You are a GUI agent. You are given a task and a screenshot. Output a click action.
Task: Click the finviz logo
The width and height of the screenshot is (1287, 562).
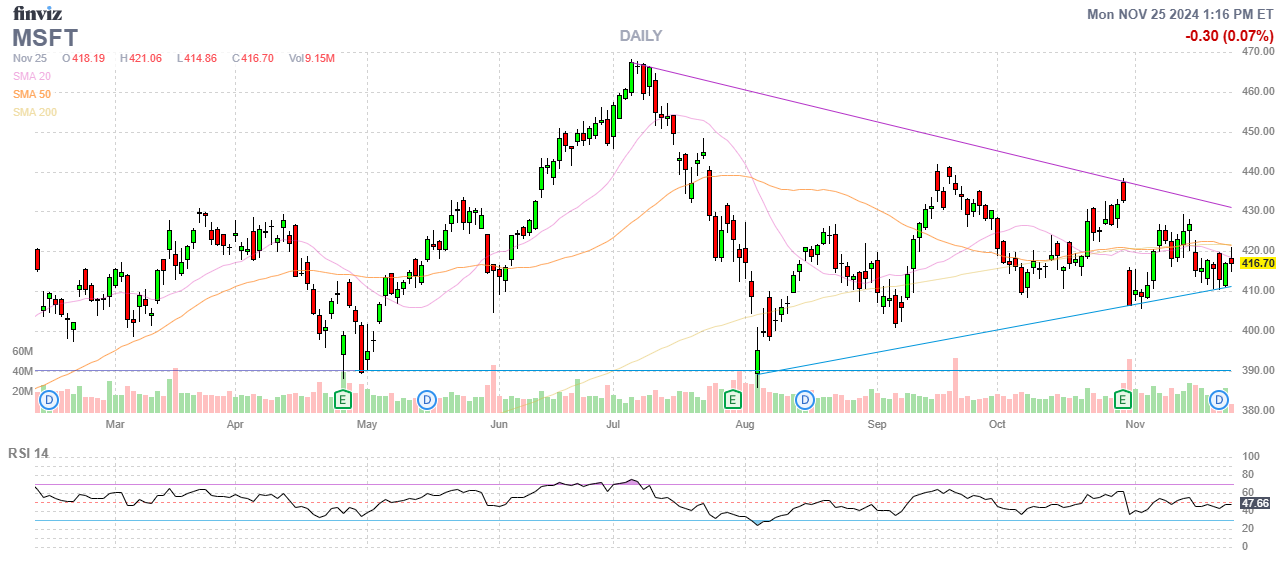coord(36,14)
